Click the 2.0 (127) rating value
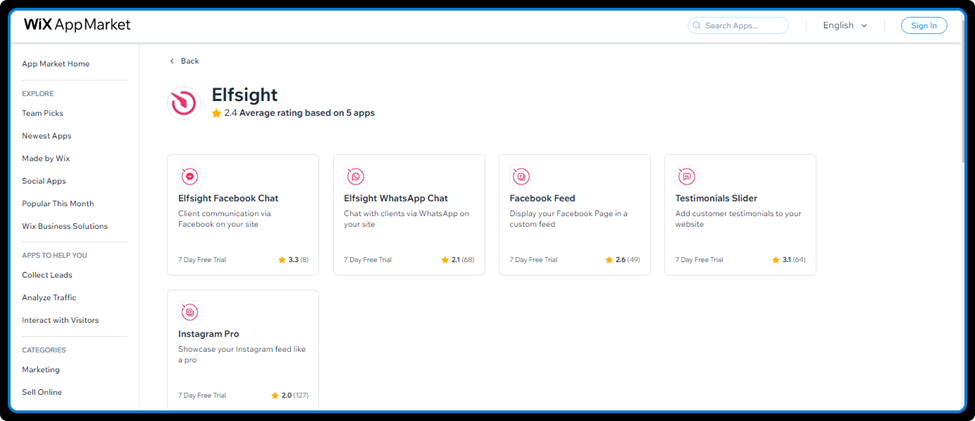The width and height of the screenshot is (975, 421). click(295, 395)
